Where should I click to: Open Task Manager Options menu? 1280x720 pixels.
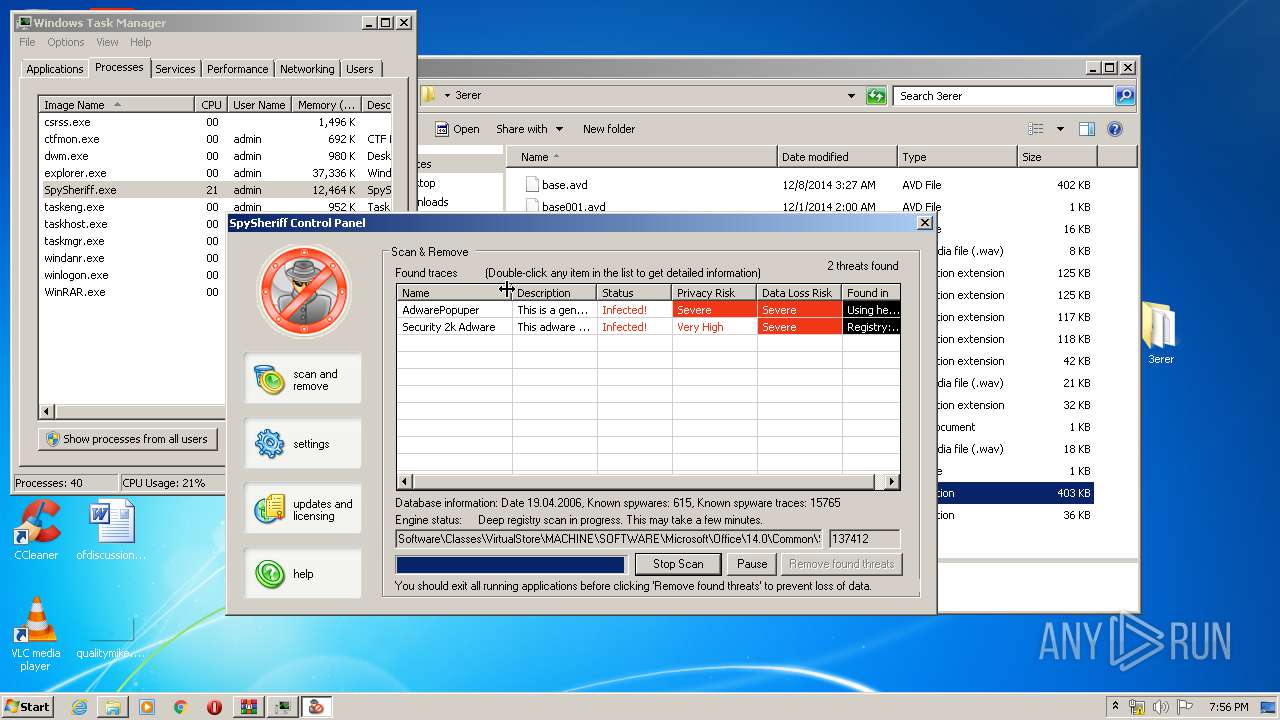tap(66, 42)
